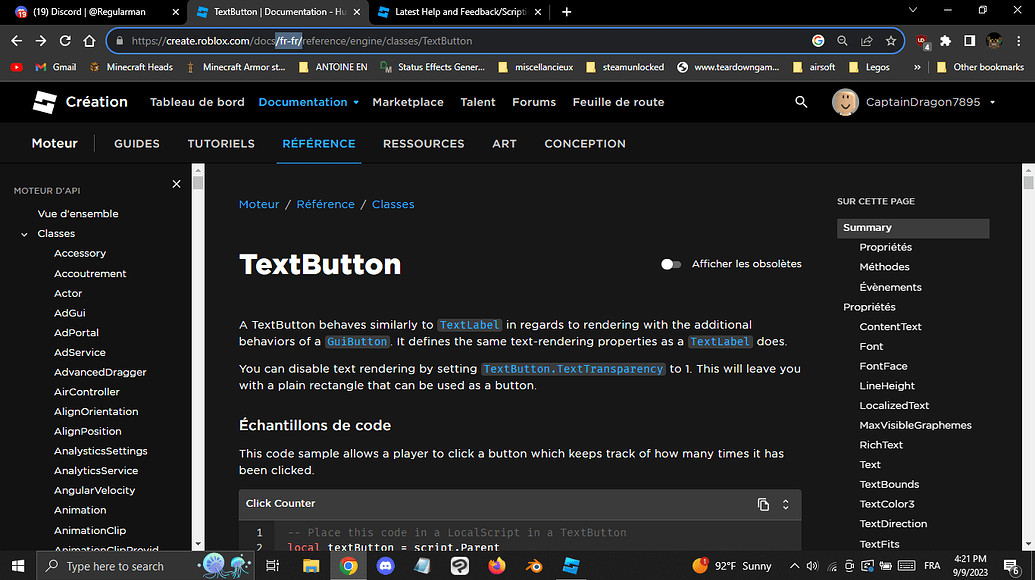Collapse the Classes tree in the API sidebar
Image resolution: width=1035 pixels, height=580 pixels.
[23, 233]
